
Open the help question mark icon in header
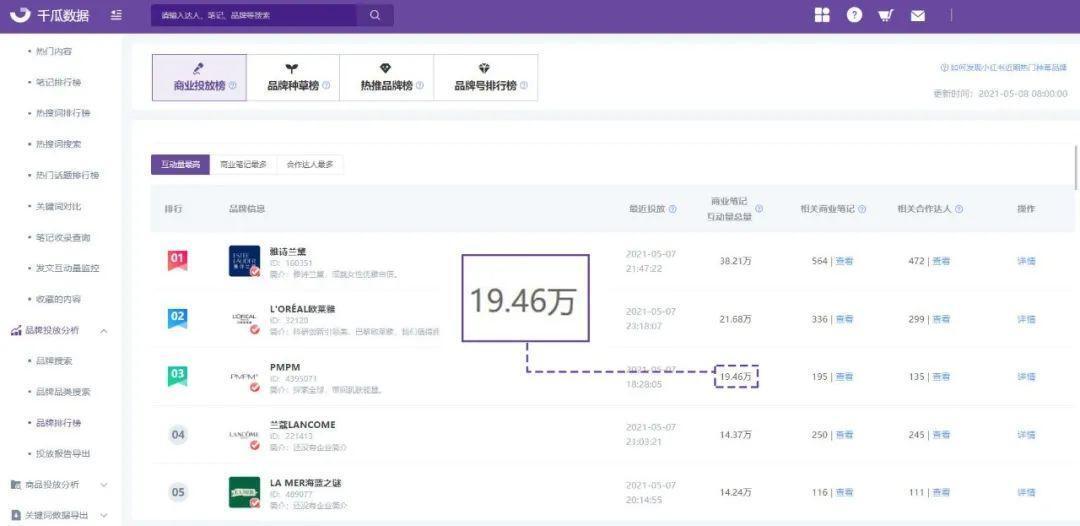(x=854, y=15)
